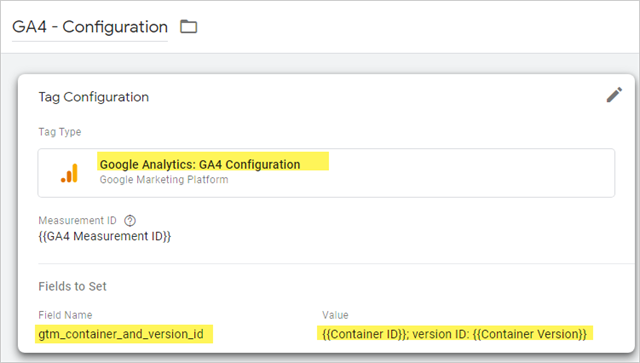Click the Fields to Set heading
This screenshot has height=363, width=640.
click(72, 286)
